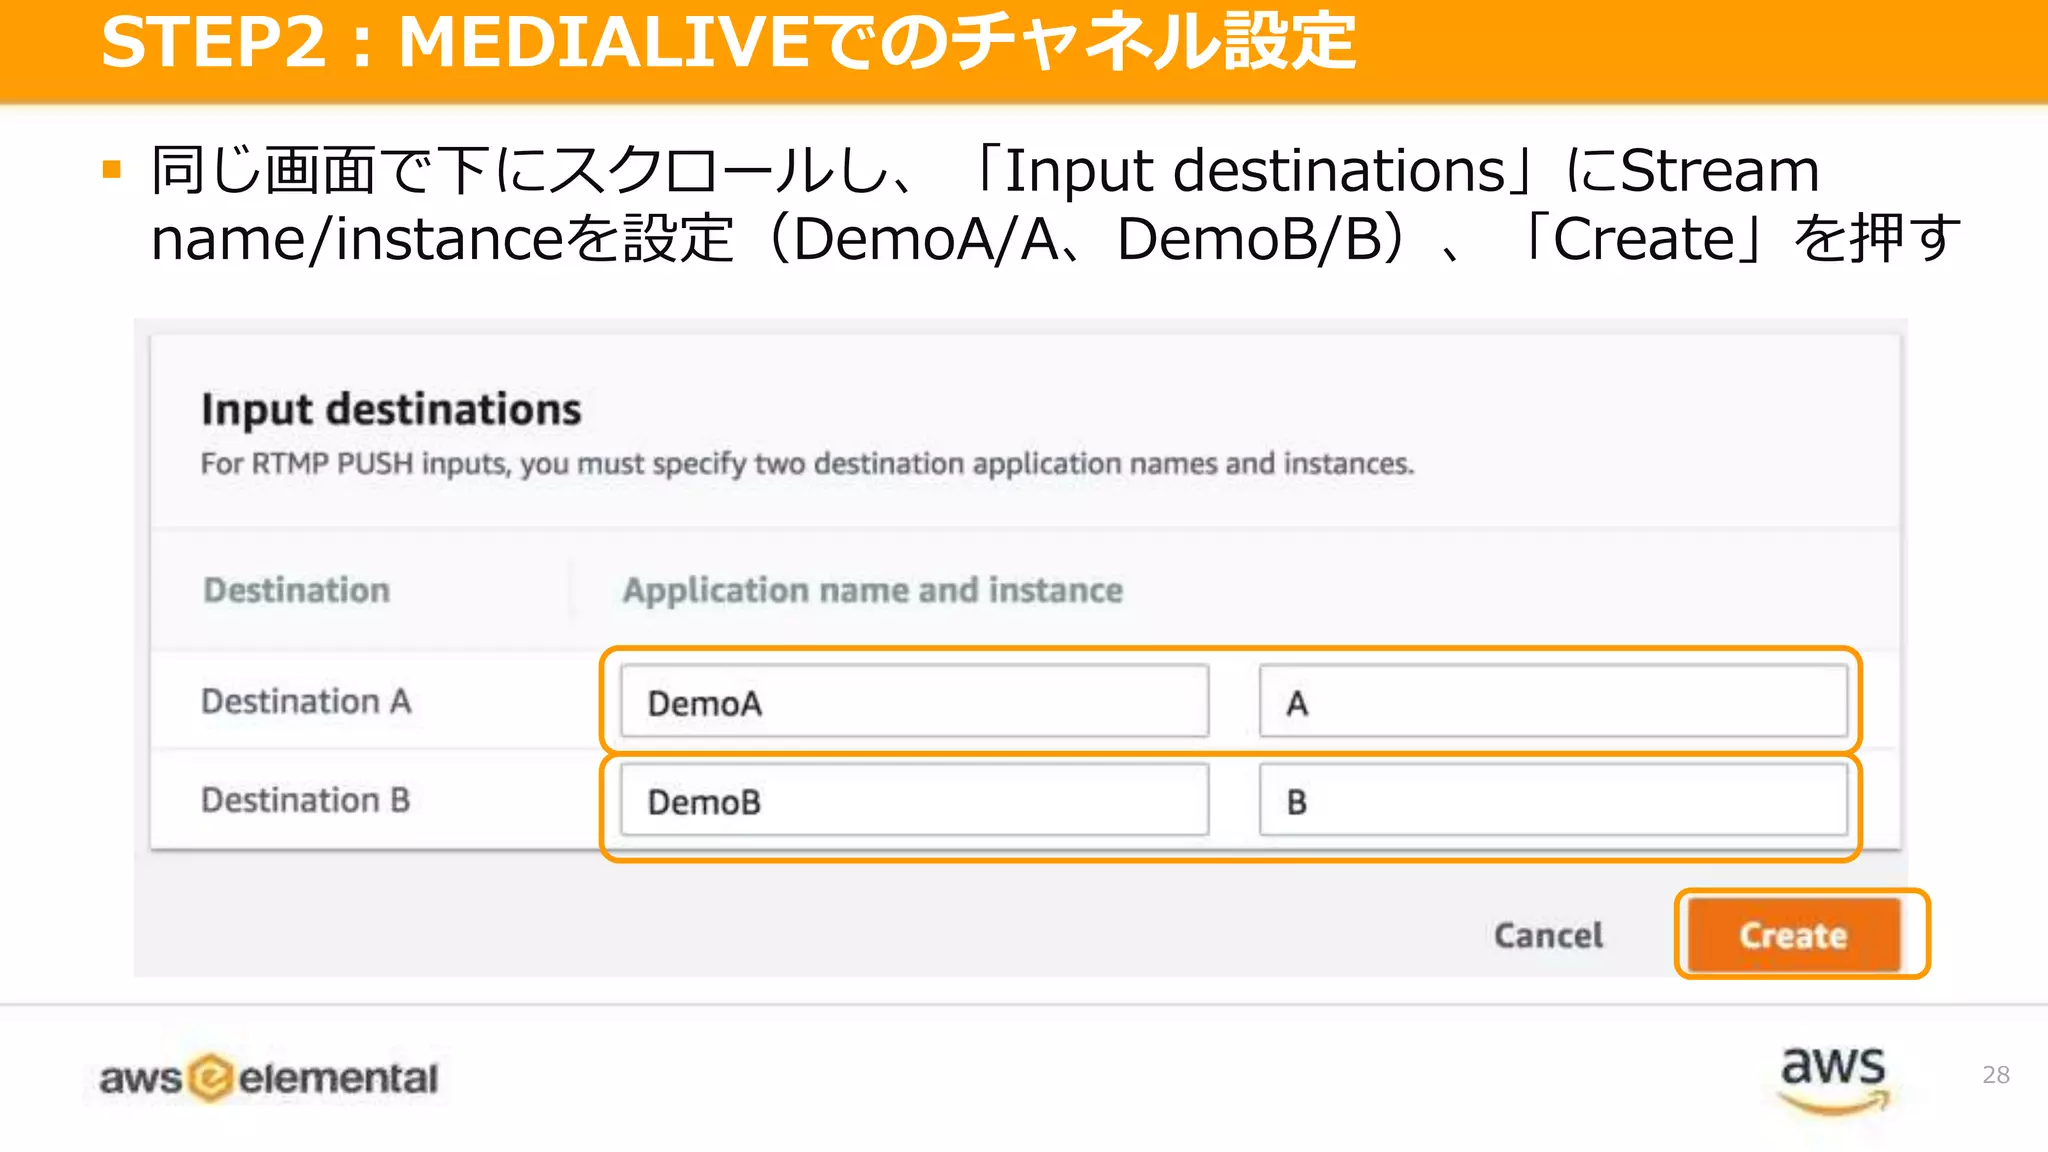Click the 'Input destinations' heading

(x=391, y=410)
